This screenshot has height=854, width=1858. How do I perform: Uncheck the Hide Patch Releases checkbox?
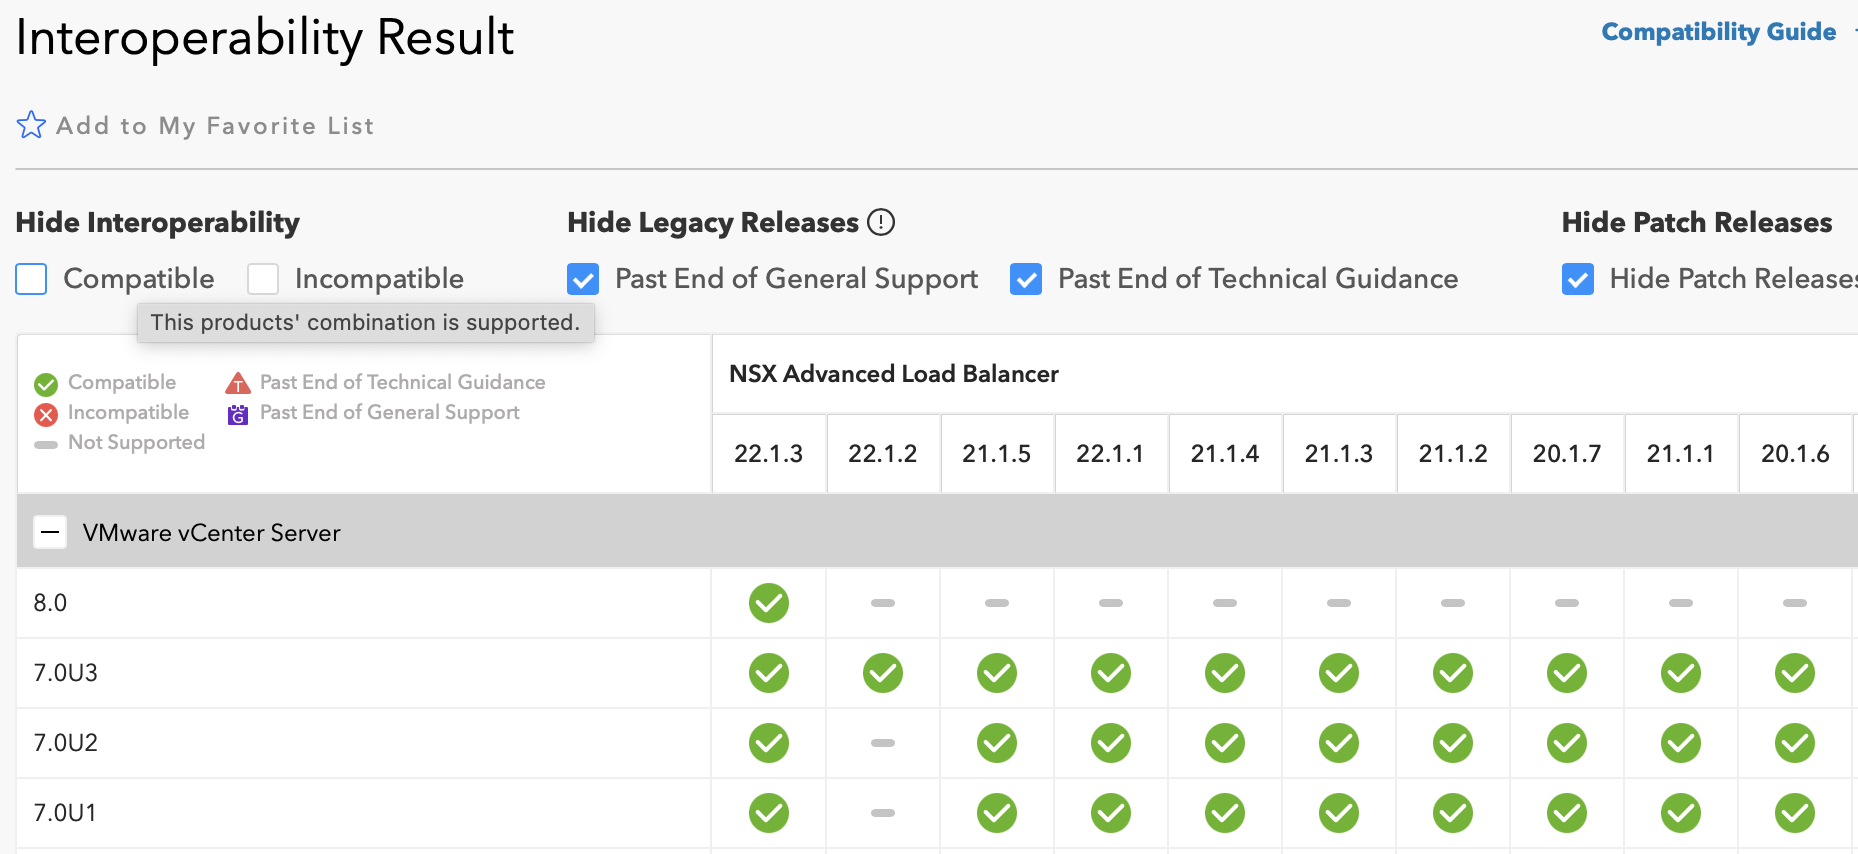coord(1578,279)
